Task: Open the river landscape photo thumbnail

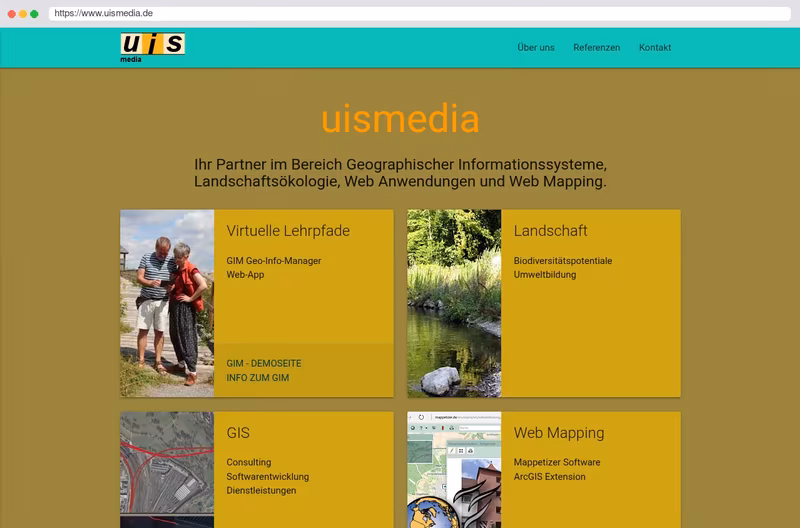Action: click(454, 303)
